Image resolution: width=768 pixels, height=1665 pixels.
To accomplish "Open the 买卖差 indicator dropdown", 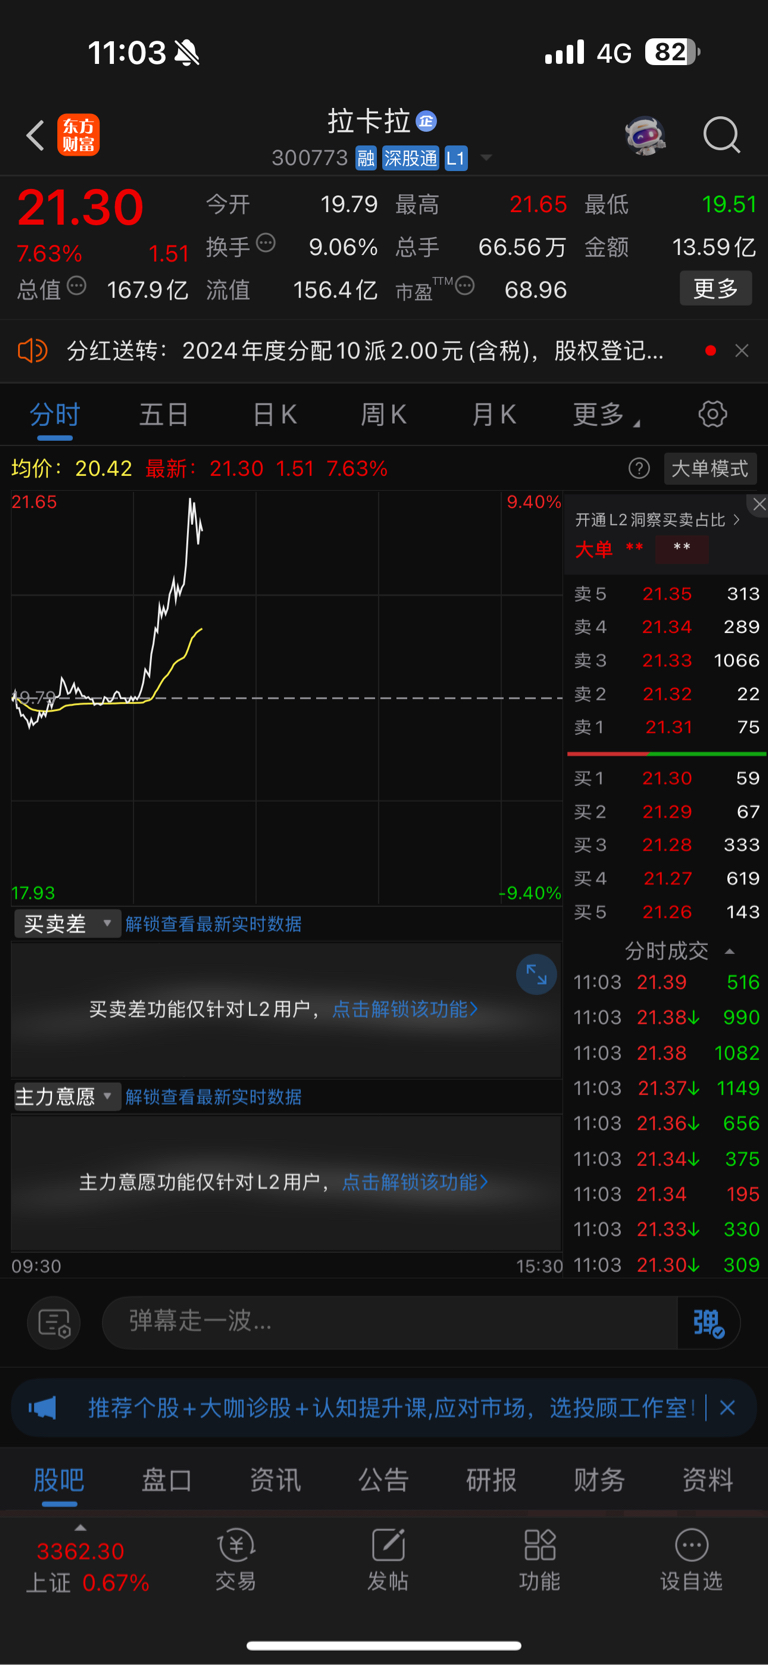I will pos(67,924).
